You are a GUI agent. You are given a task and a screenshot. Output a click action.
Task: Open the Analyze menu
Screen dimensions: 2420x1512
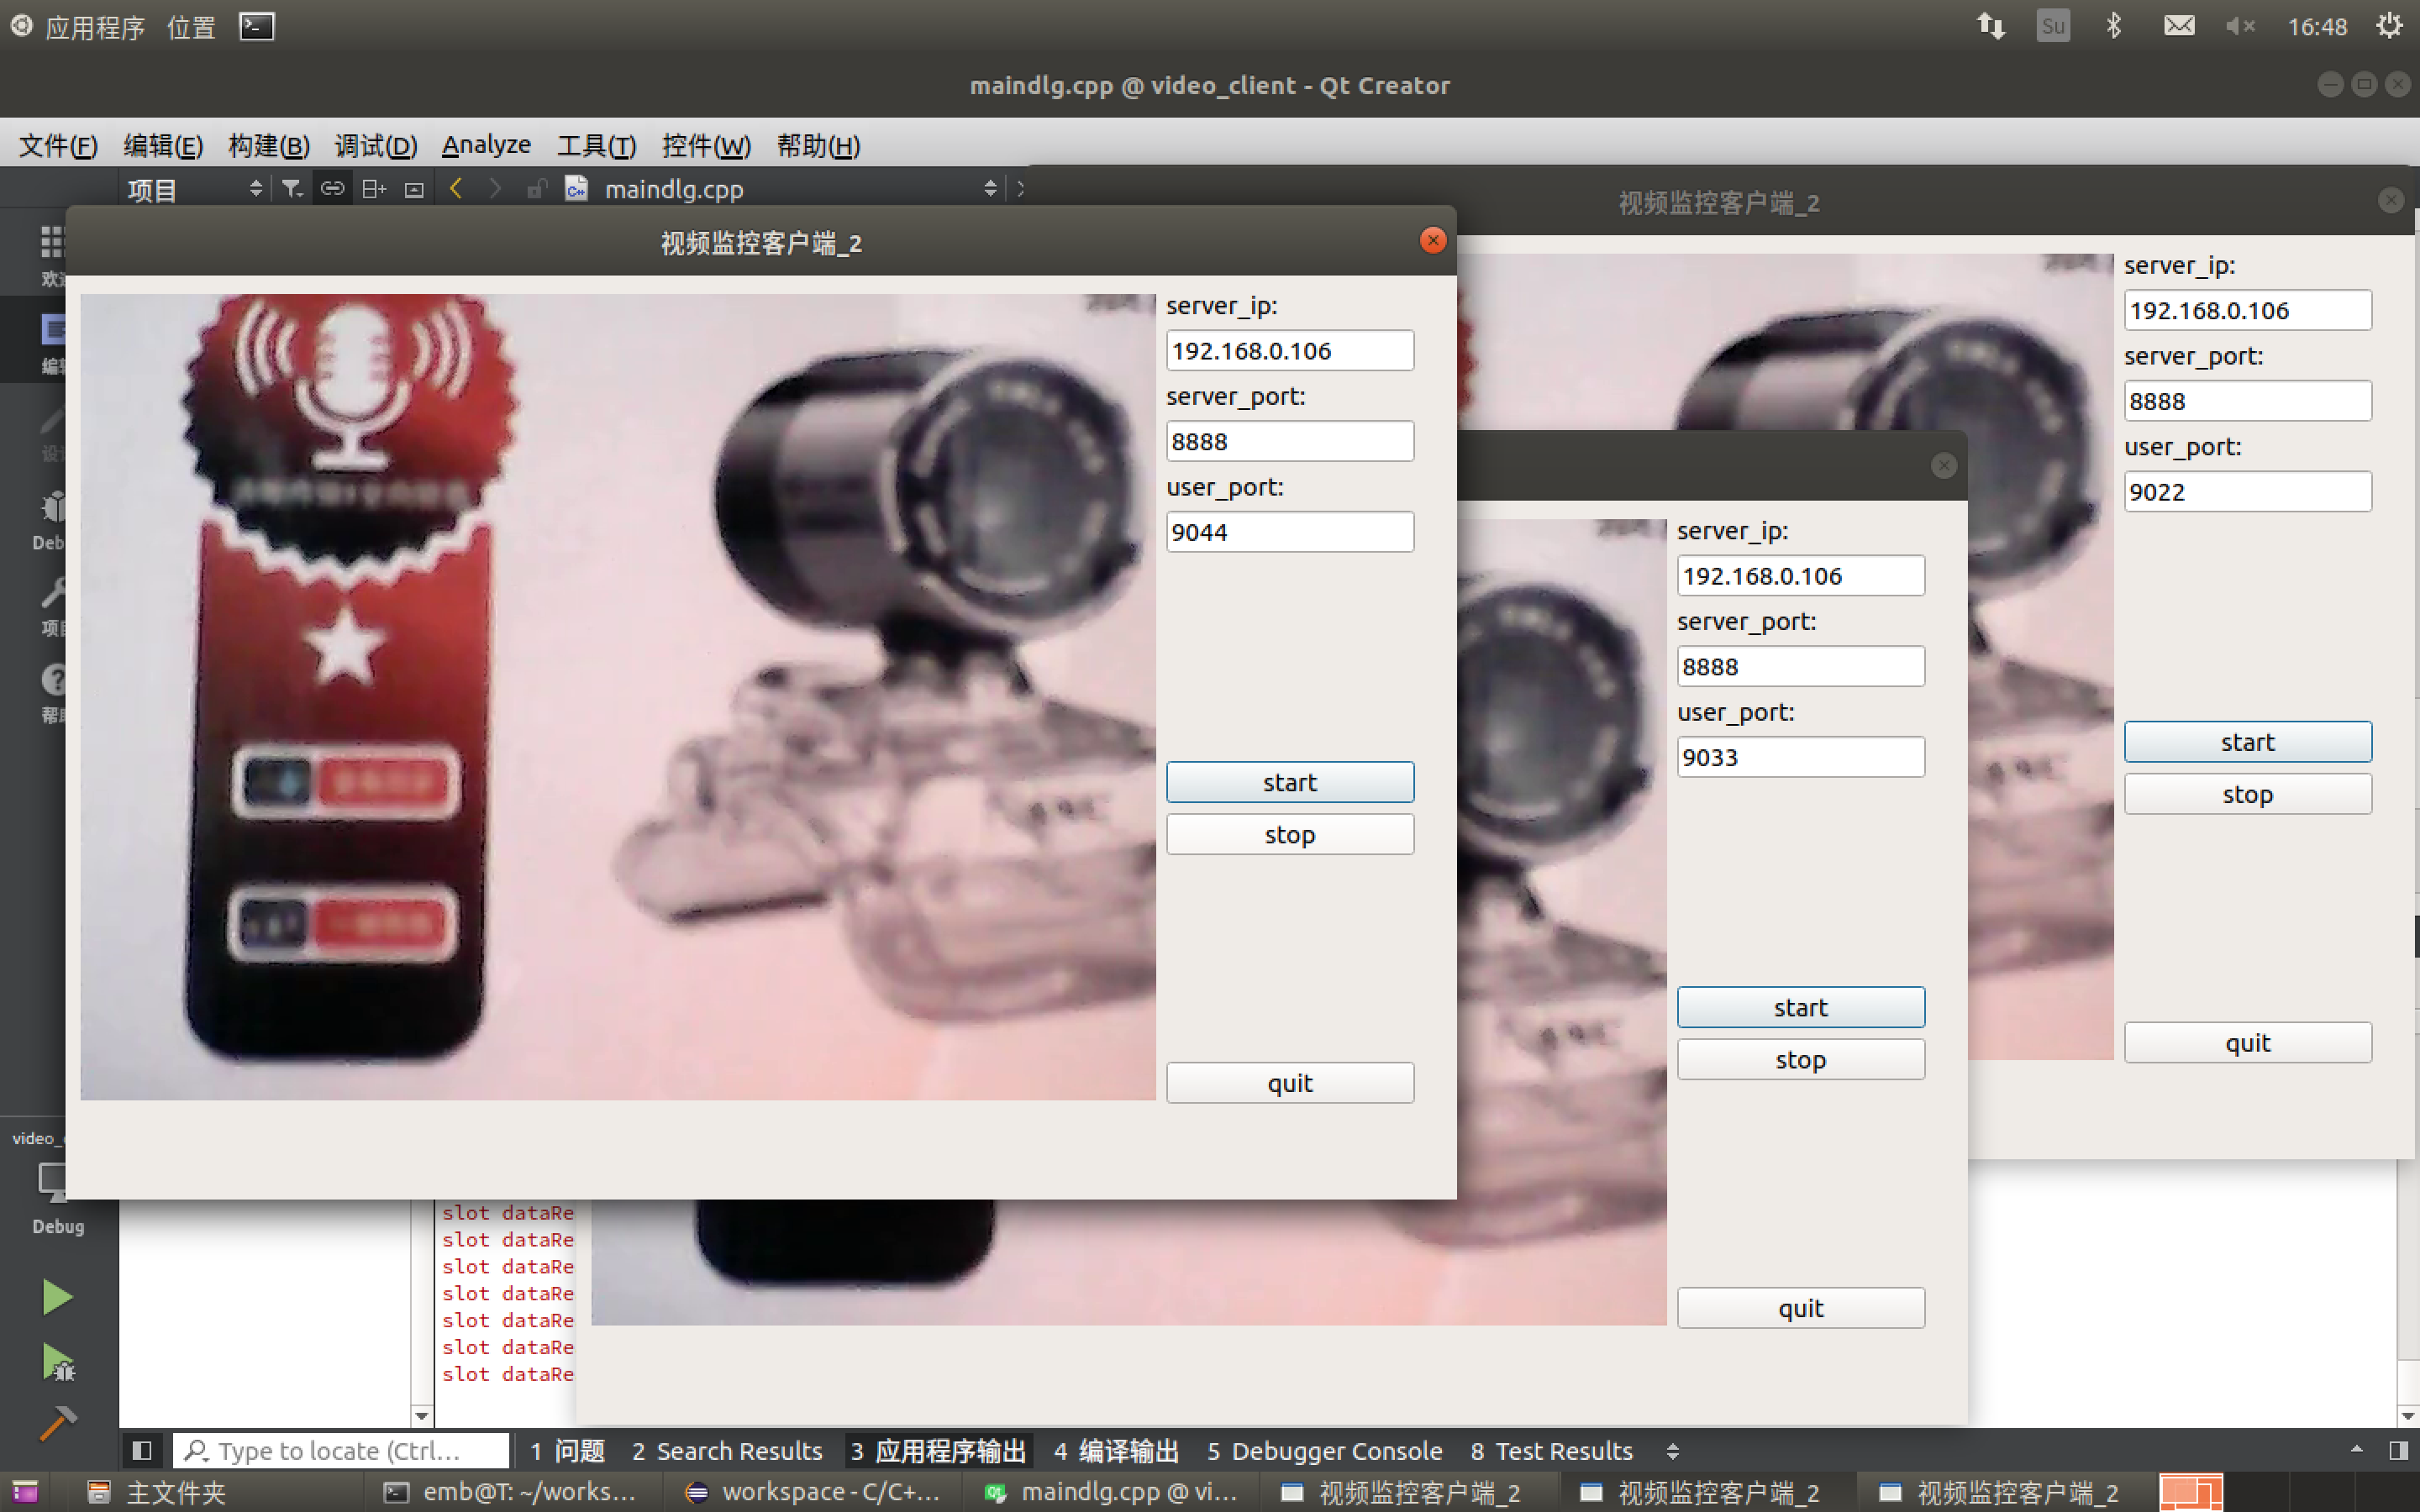pos(486,146)
